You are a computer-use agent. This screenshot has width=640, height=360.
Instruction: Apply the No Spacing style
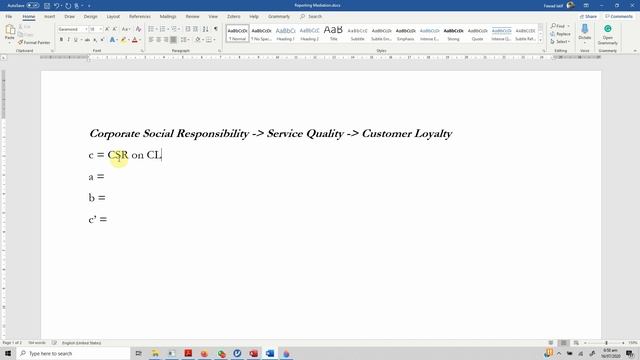(x=261, y=34)
